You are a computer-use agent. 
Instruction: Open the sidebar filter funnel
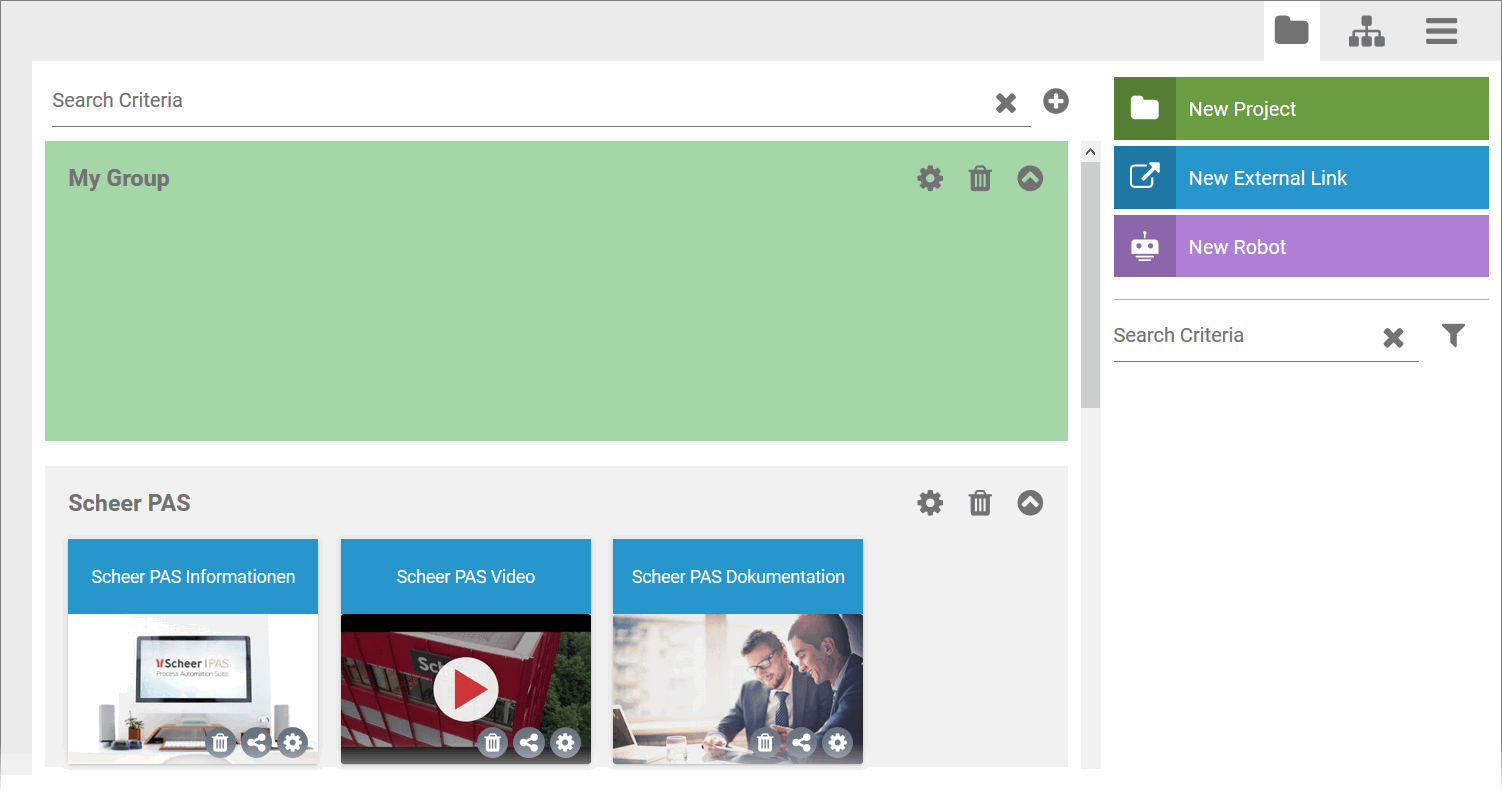pyautogui.click(x=1454, y=336)
